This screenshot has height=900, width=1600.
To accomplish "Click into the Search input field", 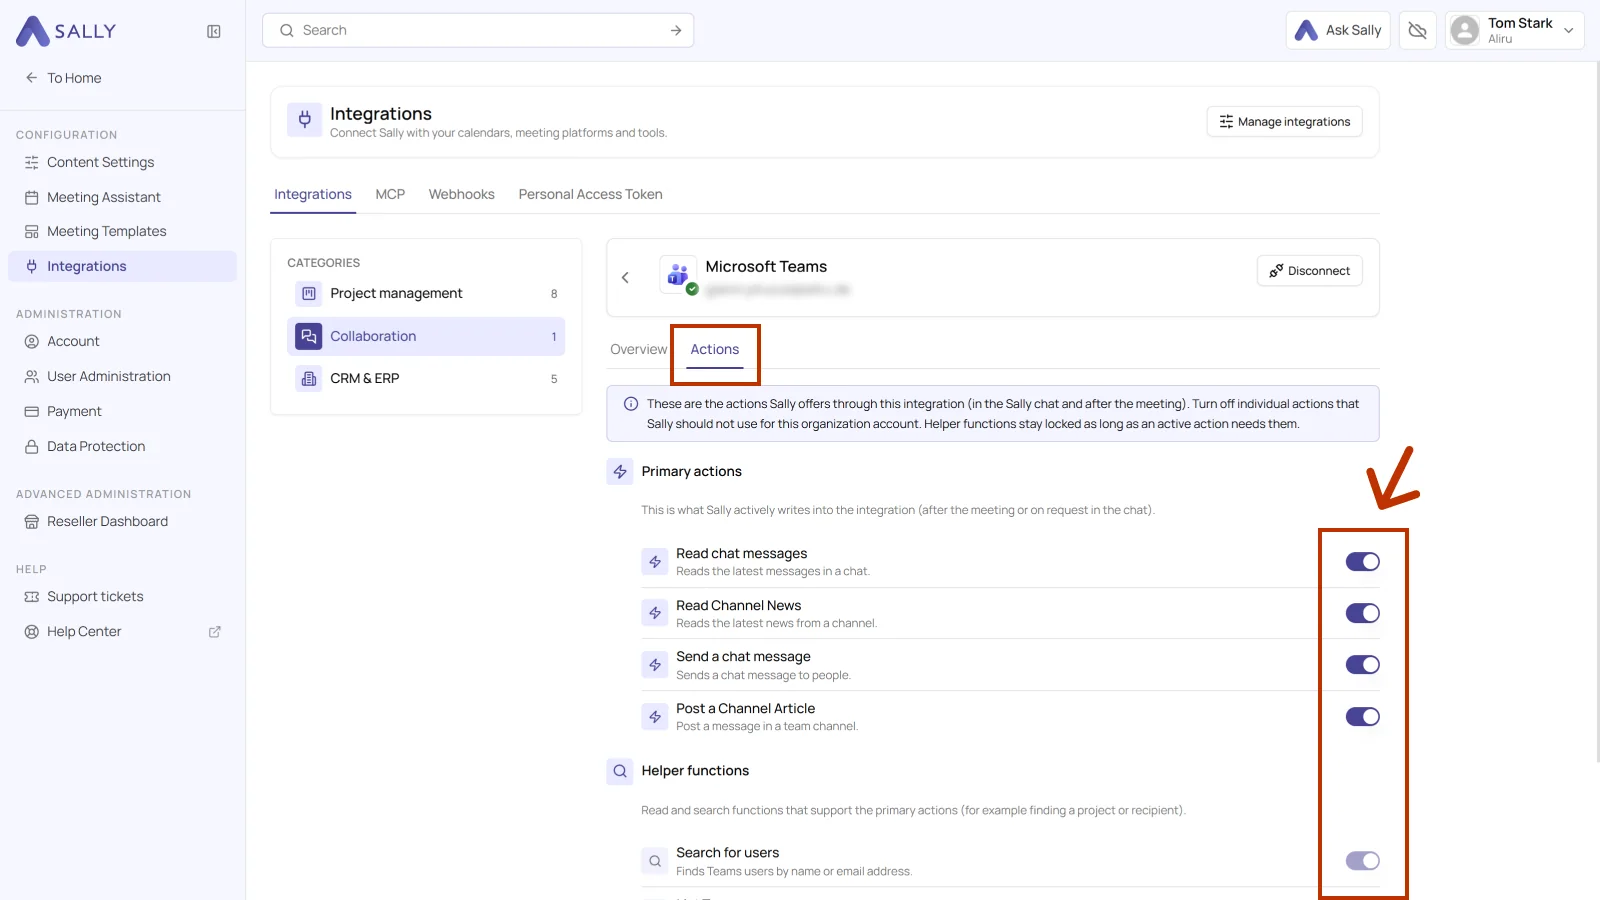I will tap(478, 30).
